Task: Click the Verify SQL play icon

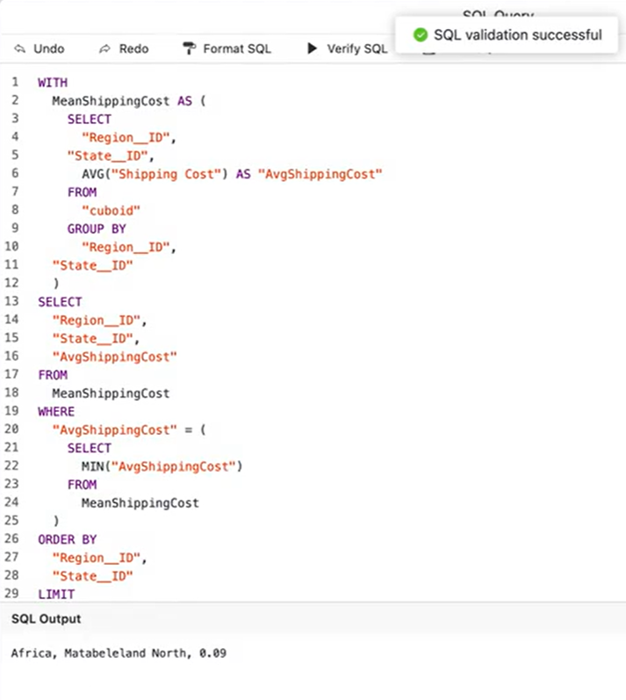Action: pyautogui.click(x=312, y=48)
